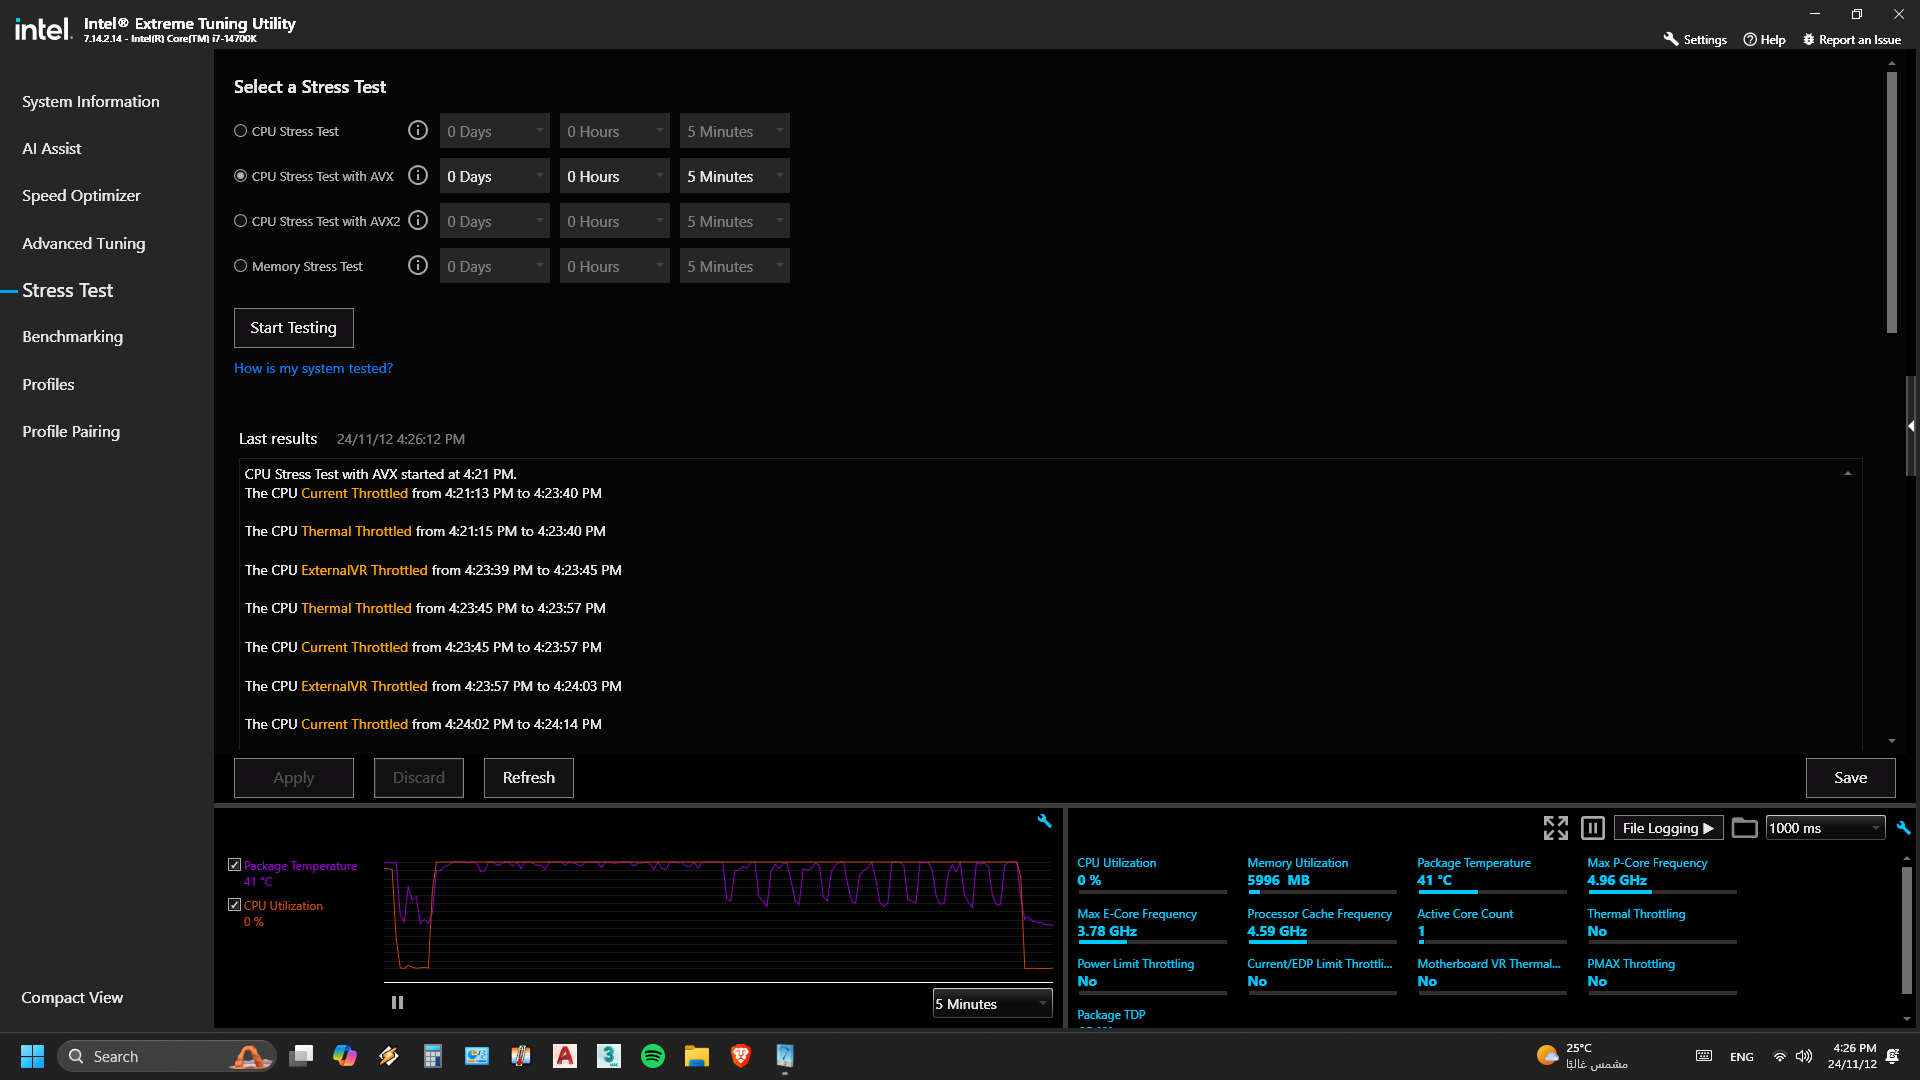Open the log folder icon
1920x1080 pixels.
[1744, 828]
